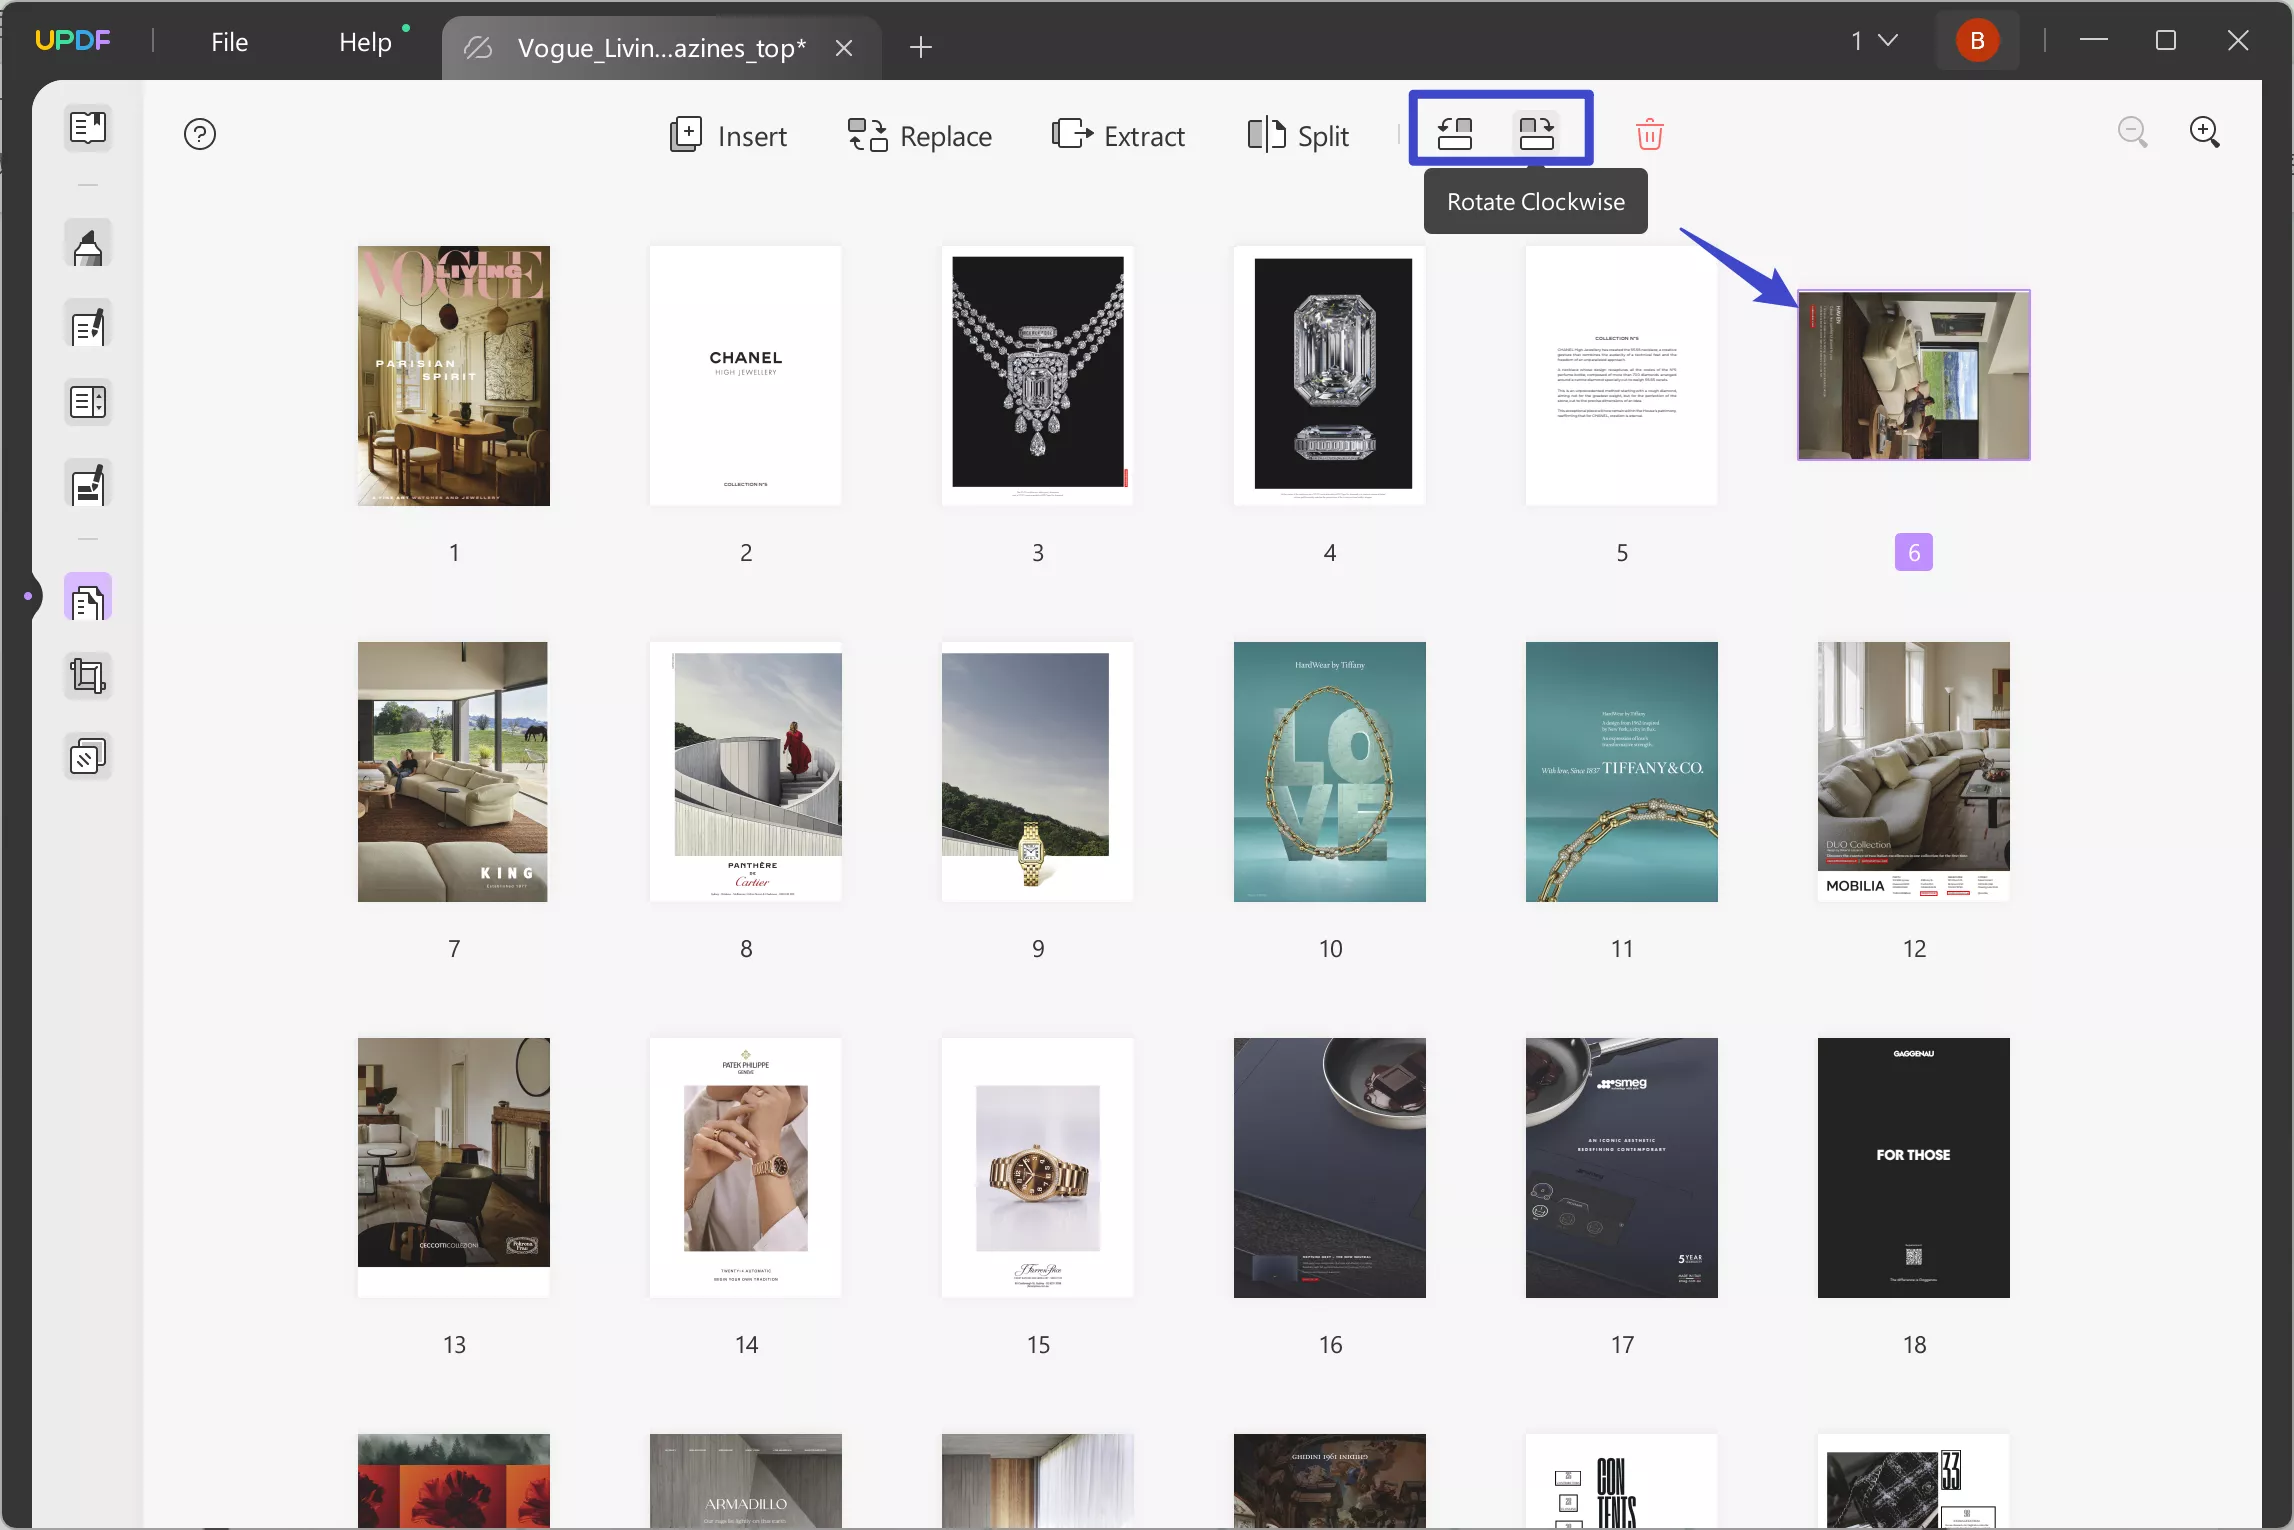Select page 9 watch landscape thumbnail

(1038, 772)
